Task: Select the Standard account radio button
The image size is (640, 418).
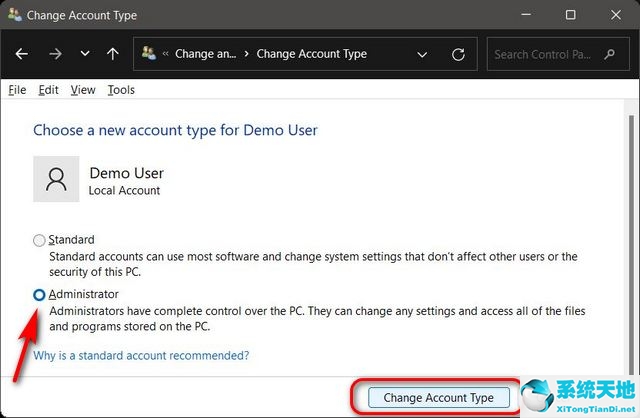Action: (39, 240)
